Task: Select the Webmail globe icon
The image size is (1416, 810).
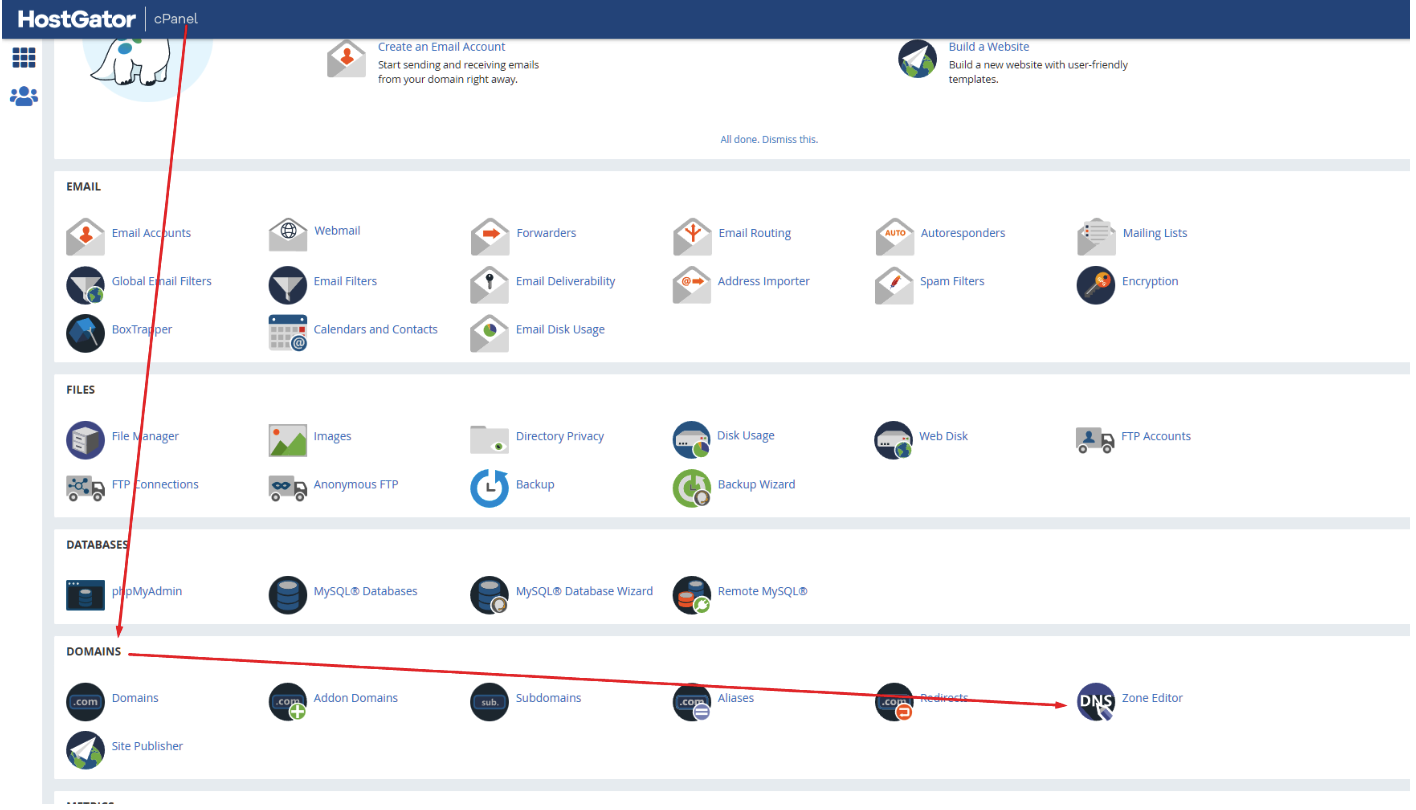Action: pos(288,234)
